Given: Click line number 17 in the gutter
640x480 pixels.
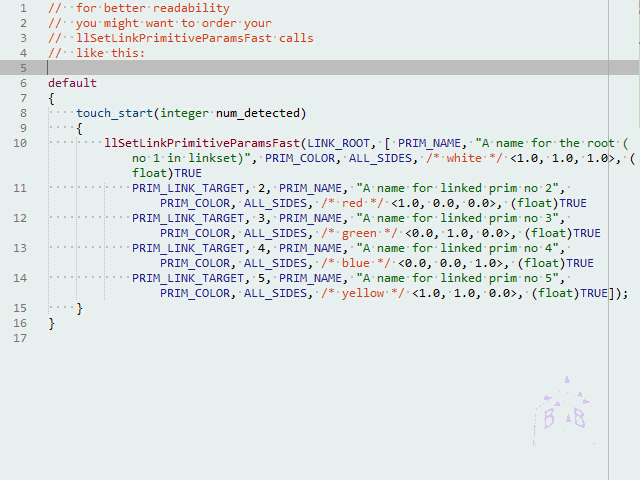Looking at the screenshot, I should coord(21,338).
